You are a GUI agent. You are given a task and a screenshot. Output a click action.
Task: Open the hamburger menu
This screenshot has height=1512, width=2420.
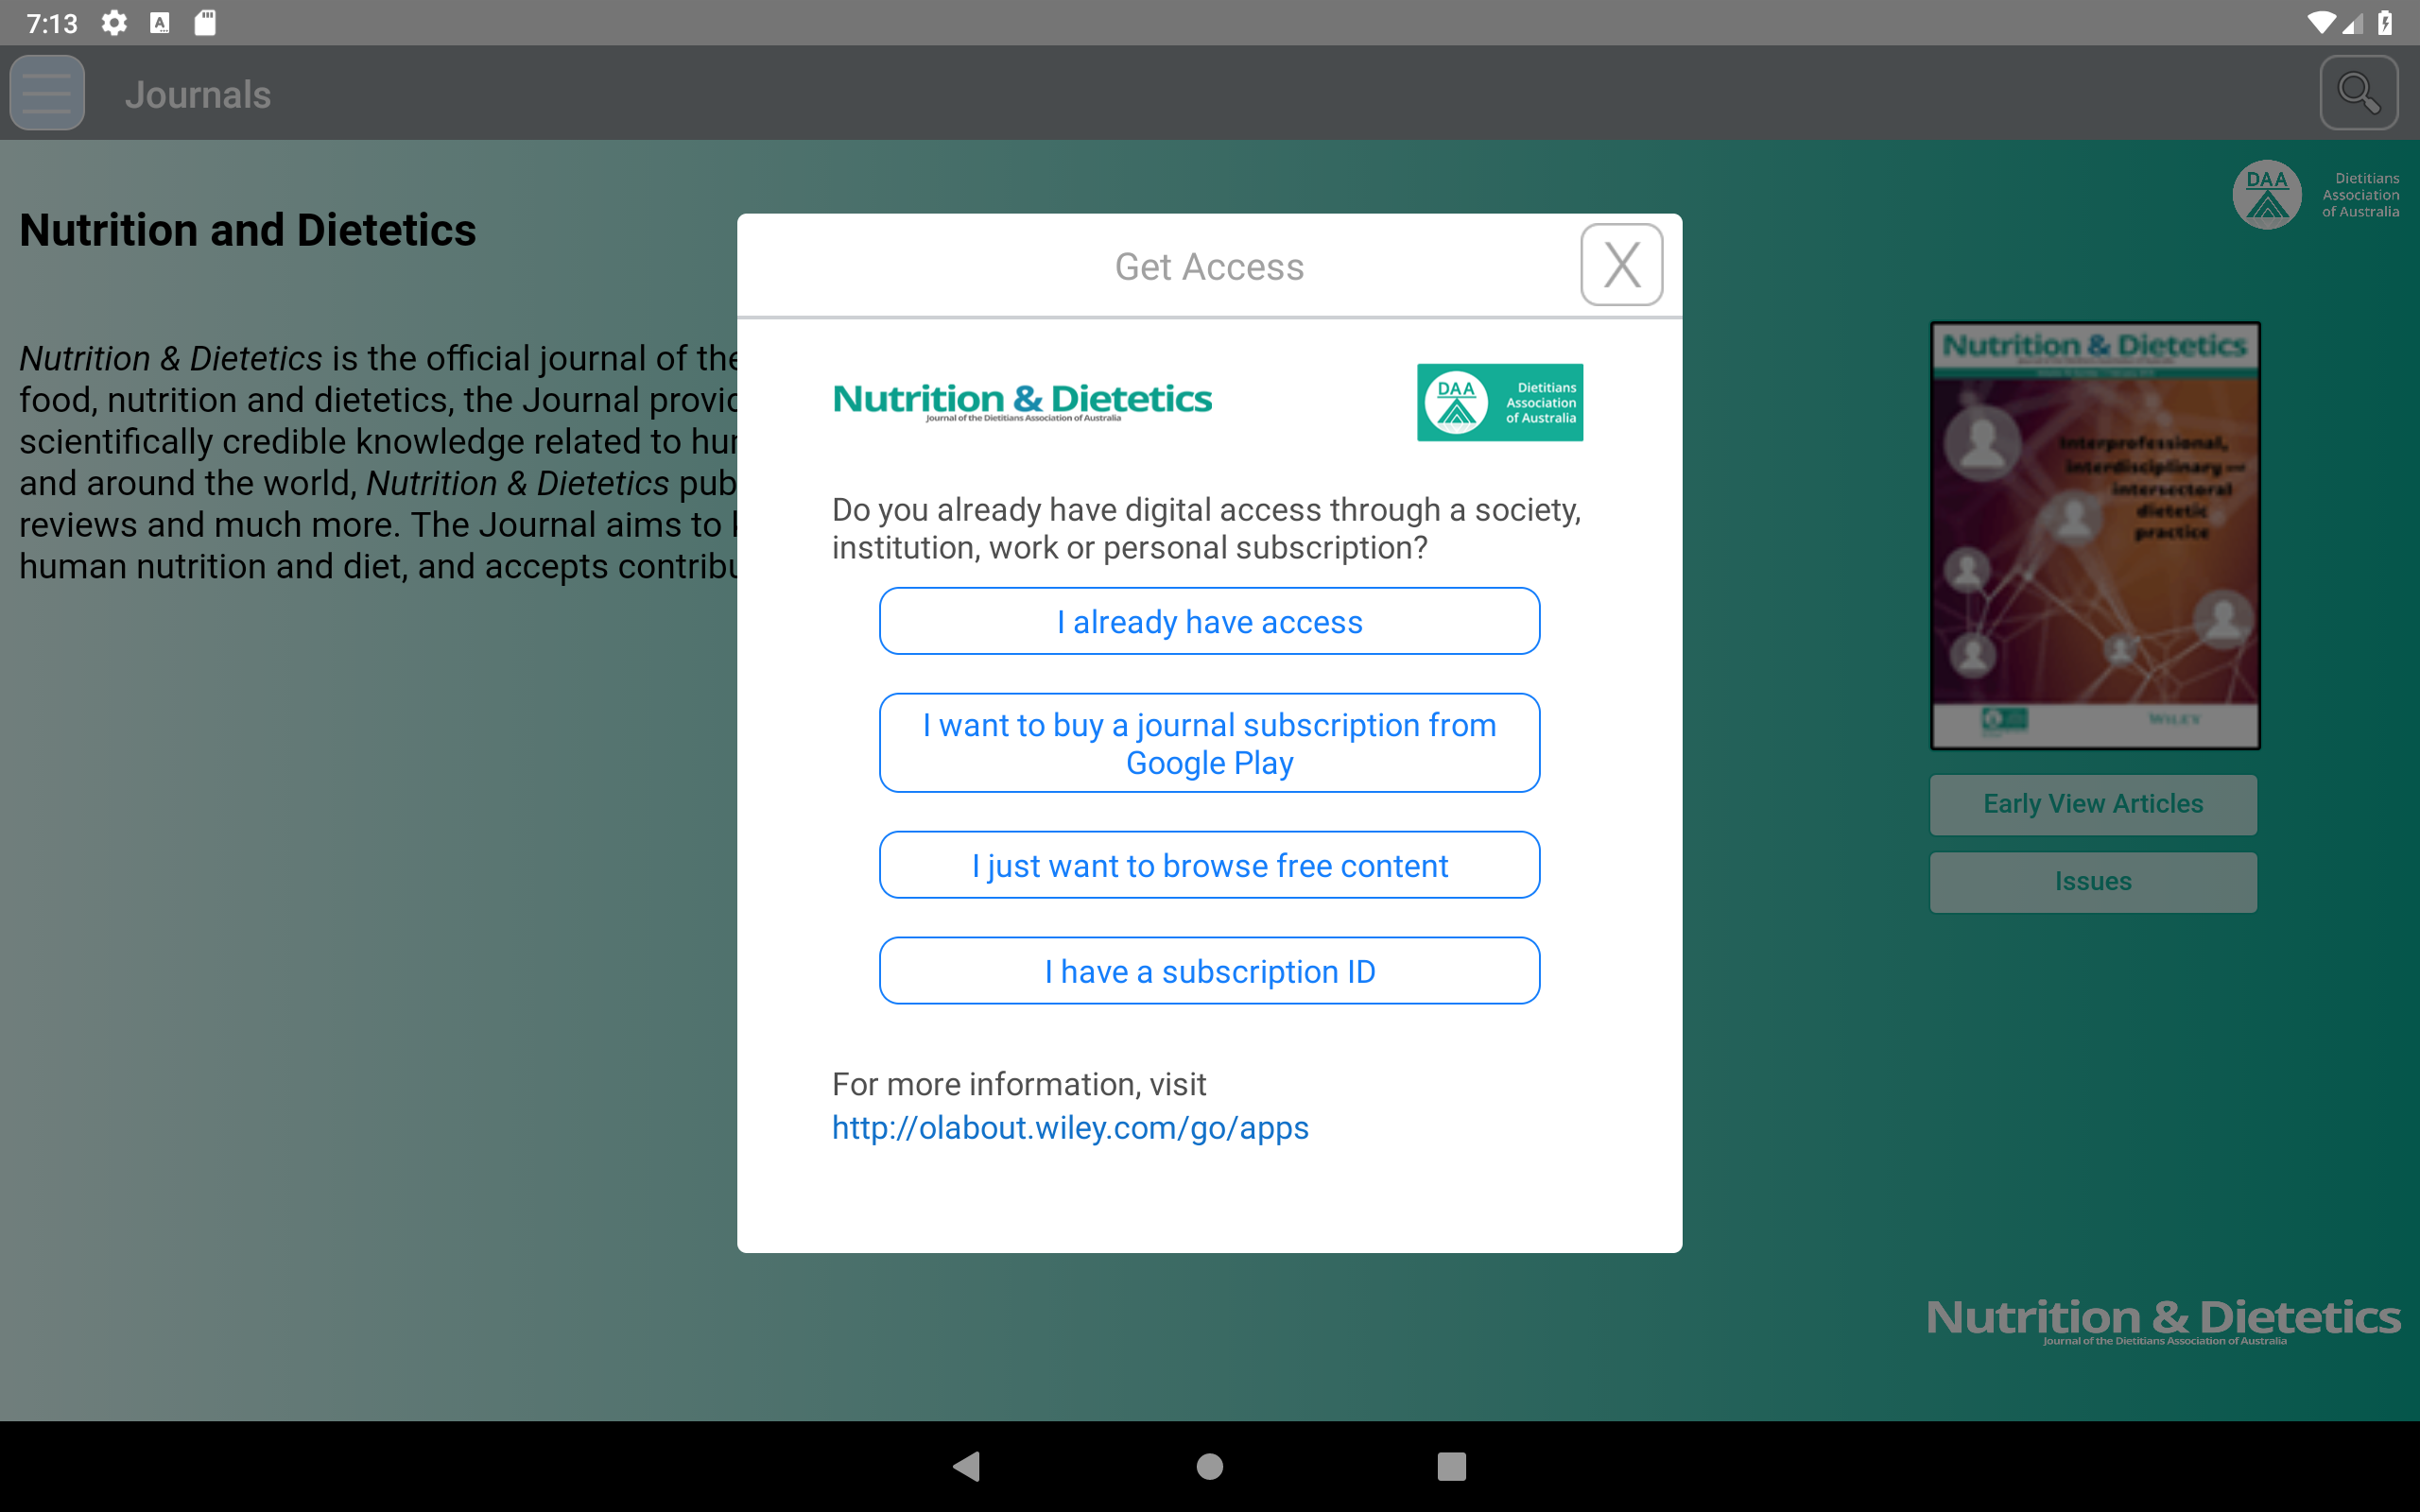pyautogui.click(x=47, y=94)
